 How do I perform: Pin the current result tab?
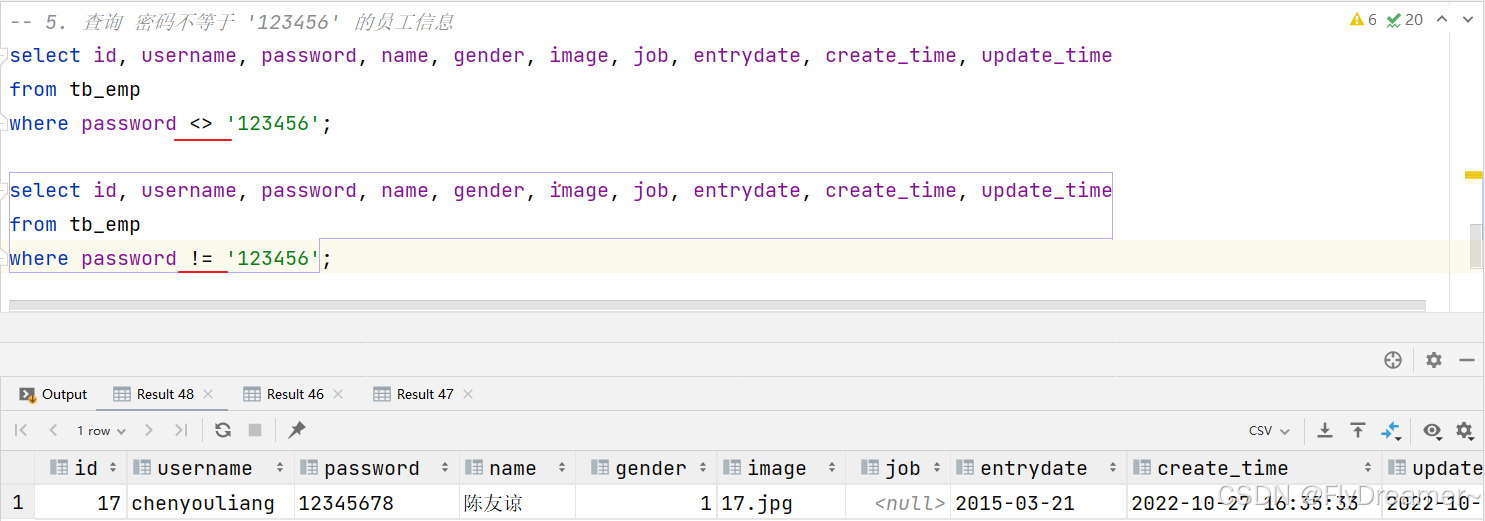(297, 430)
